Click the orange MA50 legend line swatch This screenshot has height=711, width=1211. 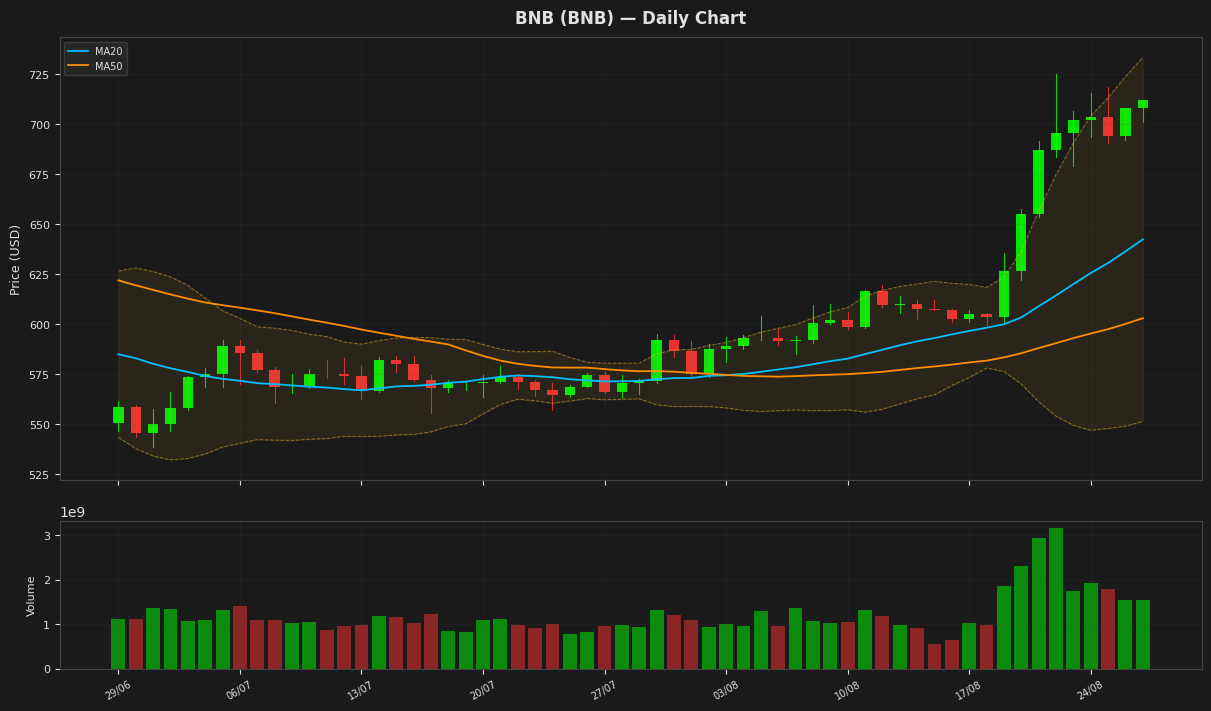78,66
